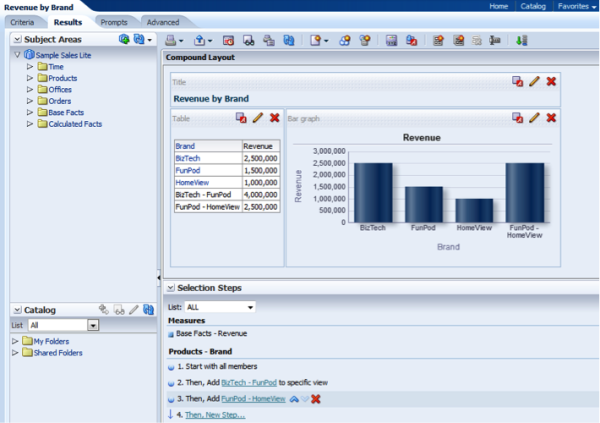Remove the Table view with its red X
The width and height of the screenshot is (600, 423).
point(274,118)
